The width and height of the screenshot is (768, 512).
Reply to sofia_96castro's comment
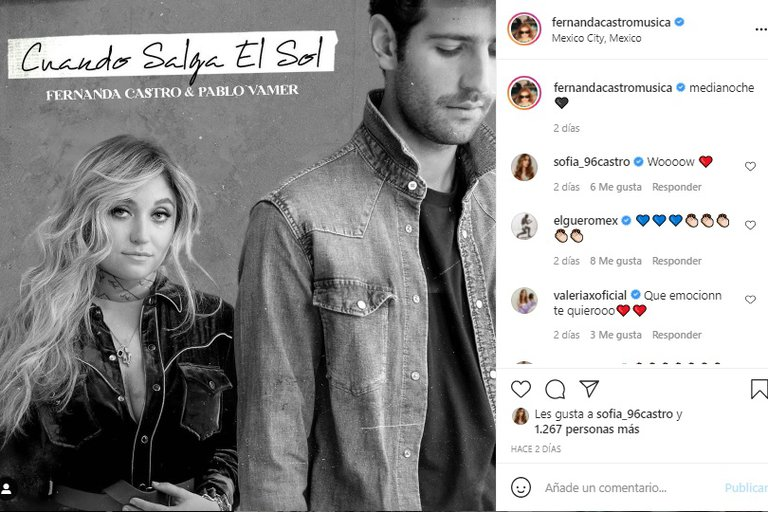(x=676, y=187)
